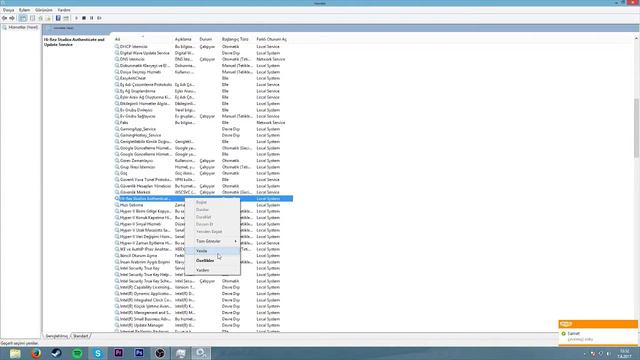The image size is (640, 360).
Task: Open the Services window taskbar icon
Action: (201, 353)
